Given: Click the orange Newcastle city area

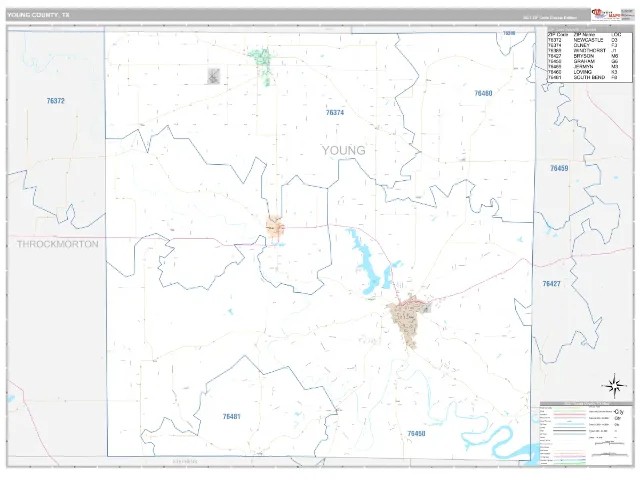Looking at the screenshot, I should point(275,226).
